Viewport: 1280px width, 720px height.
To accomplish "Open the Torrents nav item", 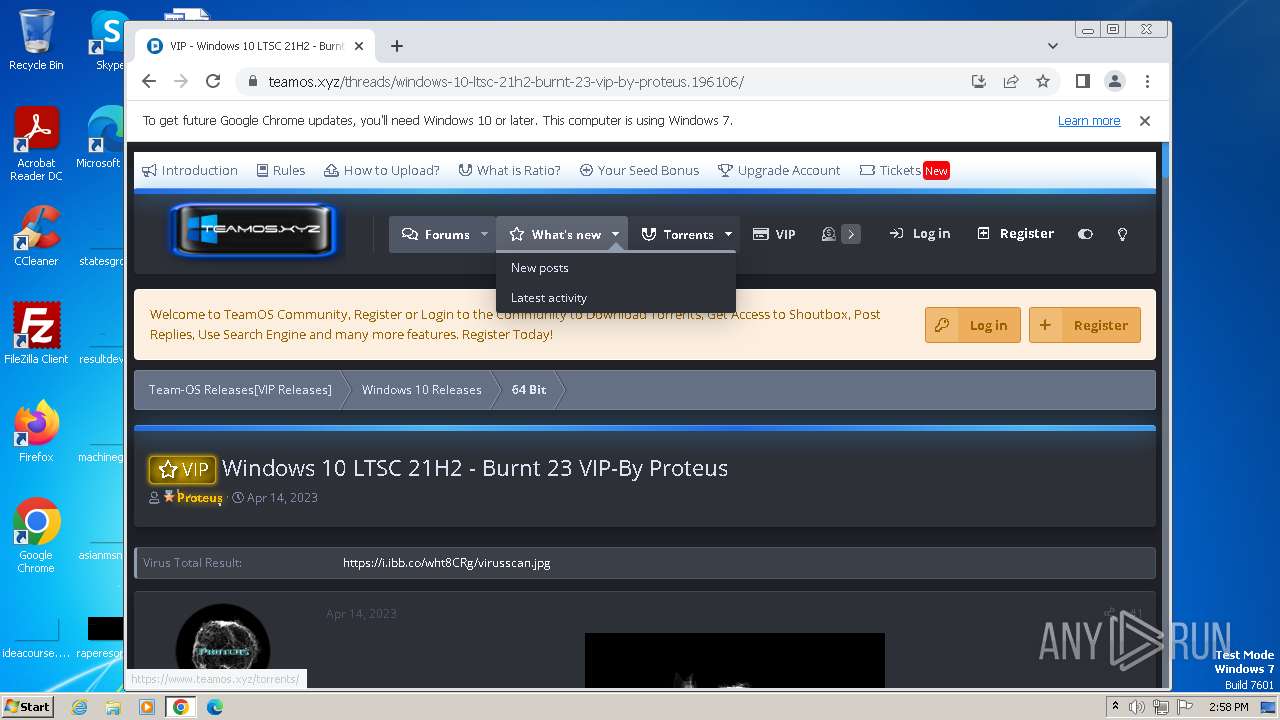I will pos(677,234).
